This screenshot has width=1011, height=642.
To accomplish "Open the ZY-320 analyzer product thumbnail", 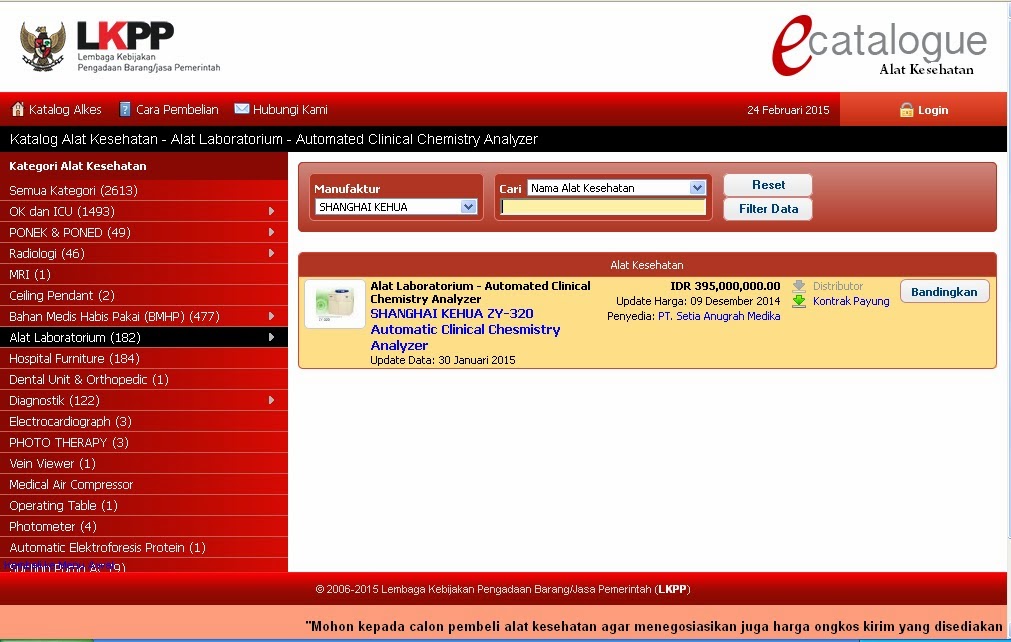I will click(335, 304).
